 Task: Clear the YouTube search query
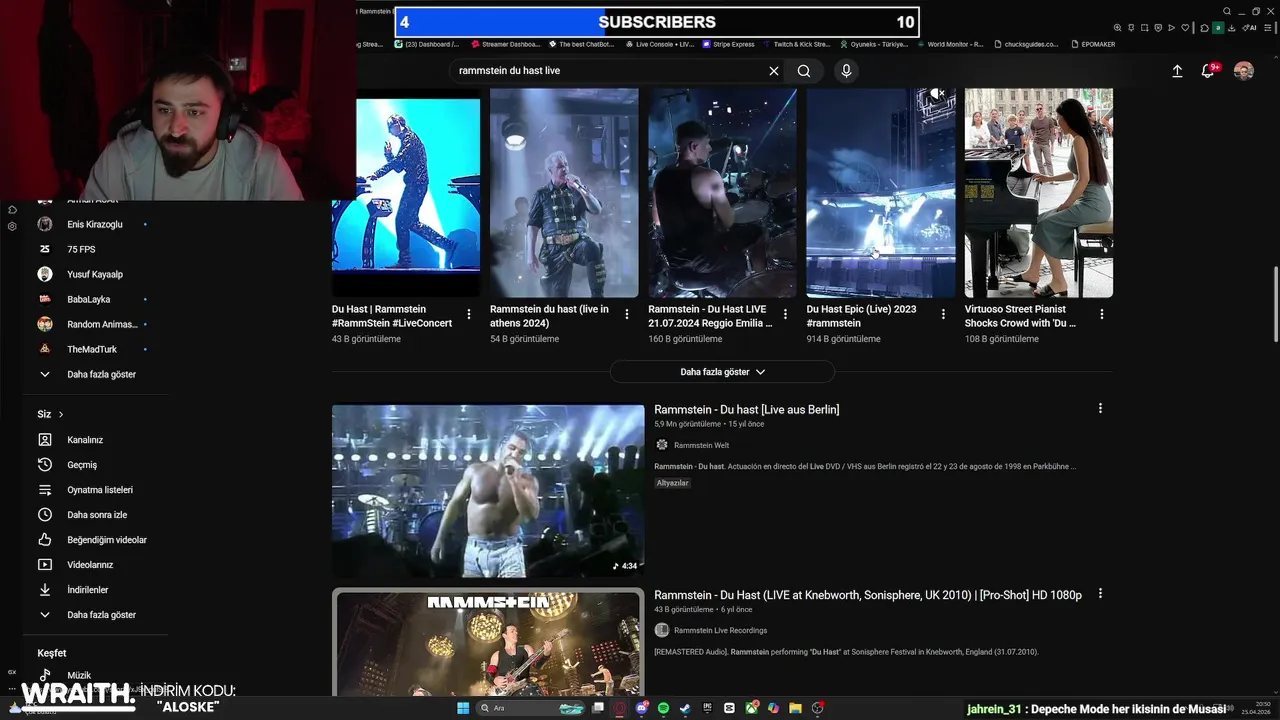pos(773,71)
